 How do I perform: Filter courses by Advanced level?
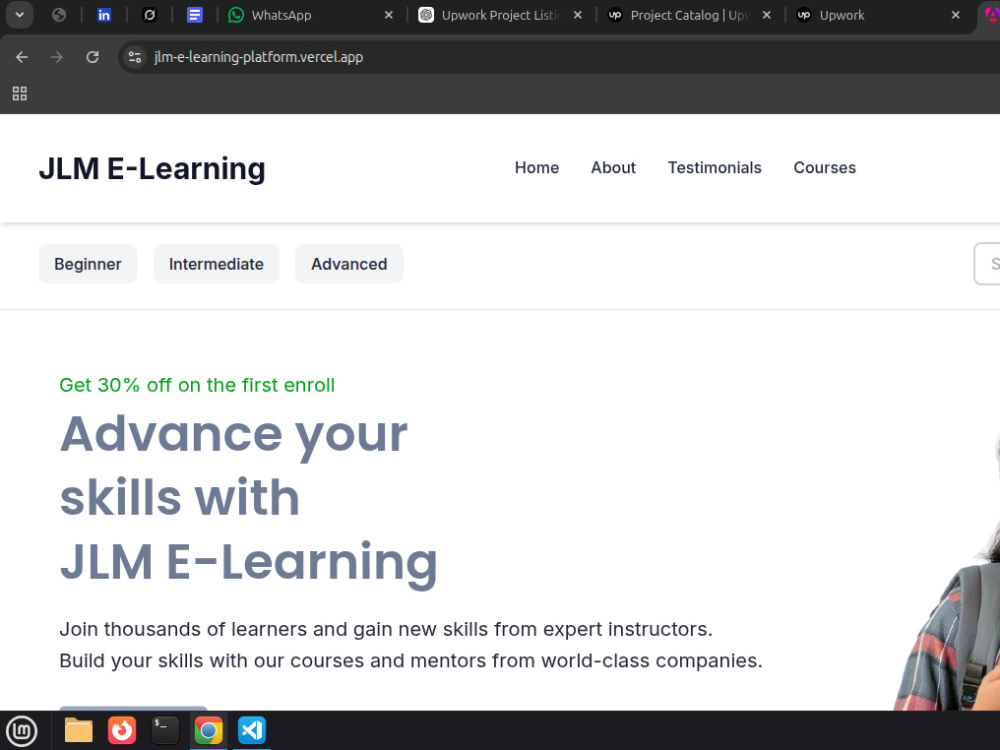349,264
